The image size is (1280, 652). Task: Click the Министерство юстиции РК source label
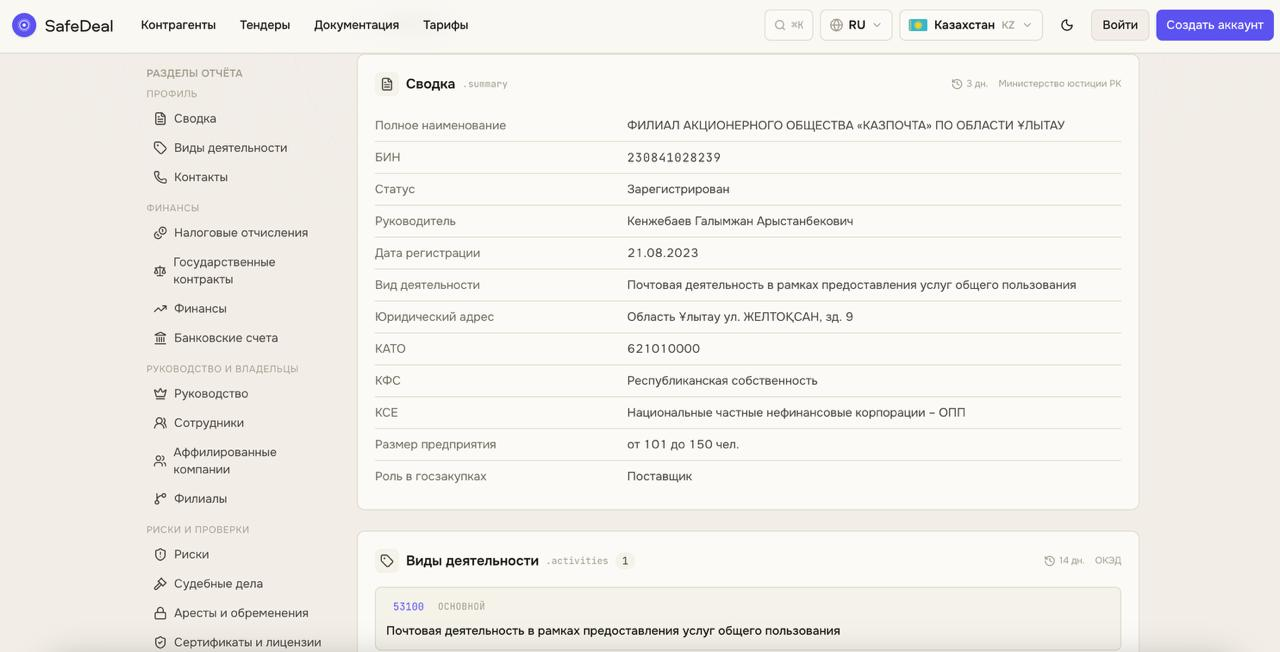(x=1059, y=84)
